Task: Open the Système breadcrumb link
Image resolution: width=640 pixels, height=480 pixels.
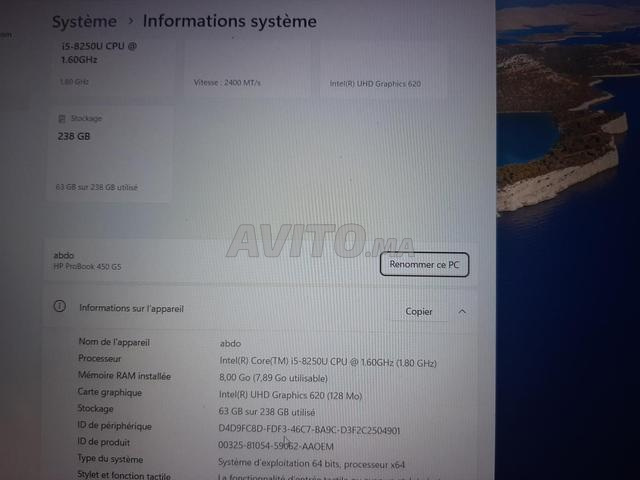Action: click(84, 22)
